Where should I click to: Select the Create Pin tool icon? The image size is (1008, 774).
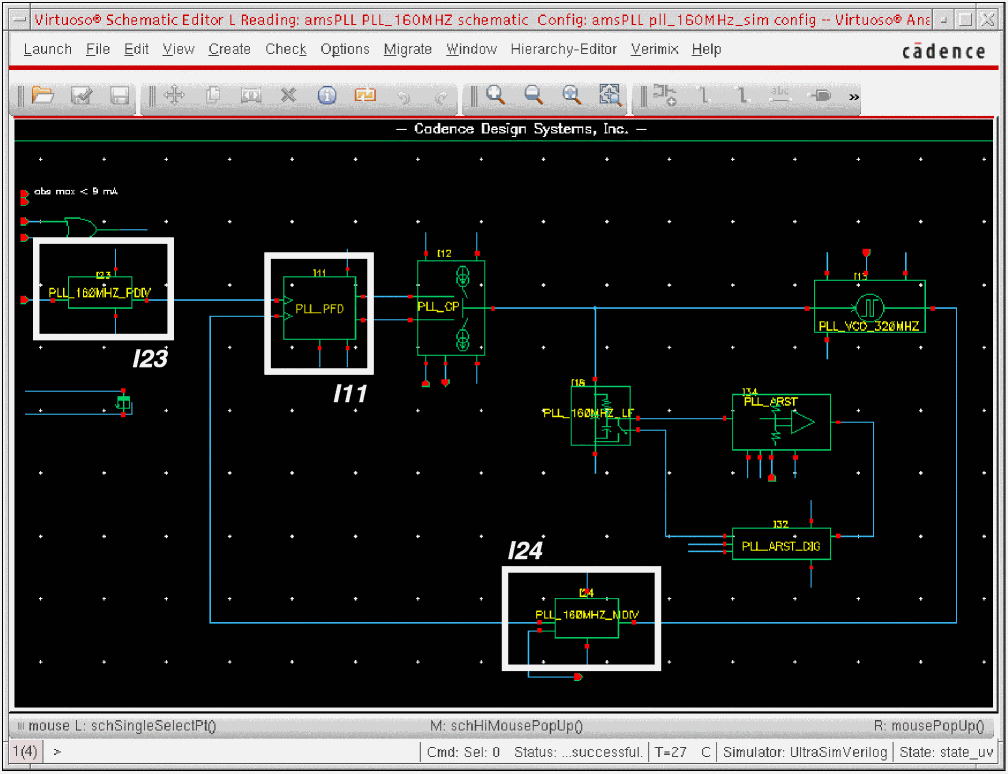(820, 96)
